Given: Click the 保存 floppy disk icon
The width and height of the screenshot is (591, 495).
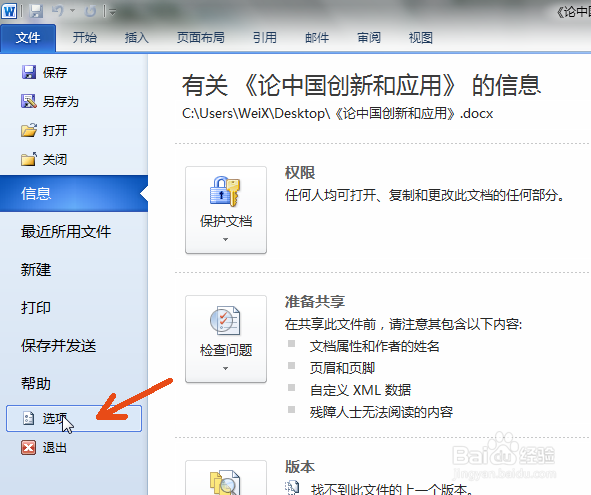Looking at the screenshot, I should coord(29,72).
